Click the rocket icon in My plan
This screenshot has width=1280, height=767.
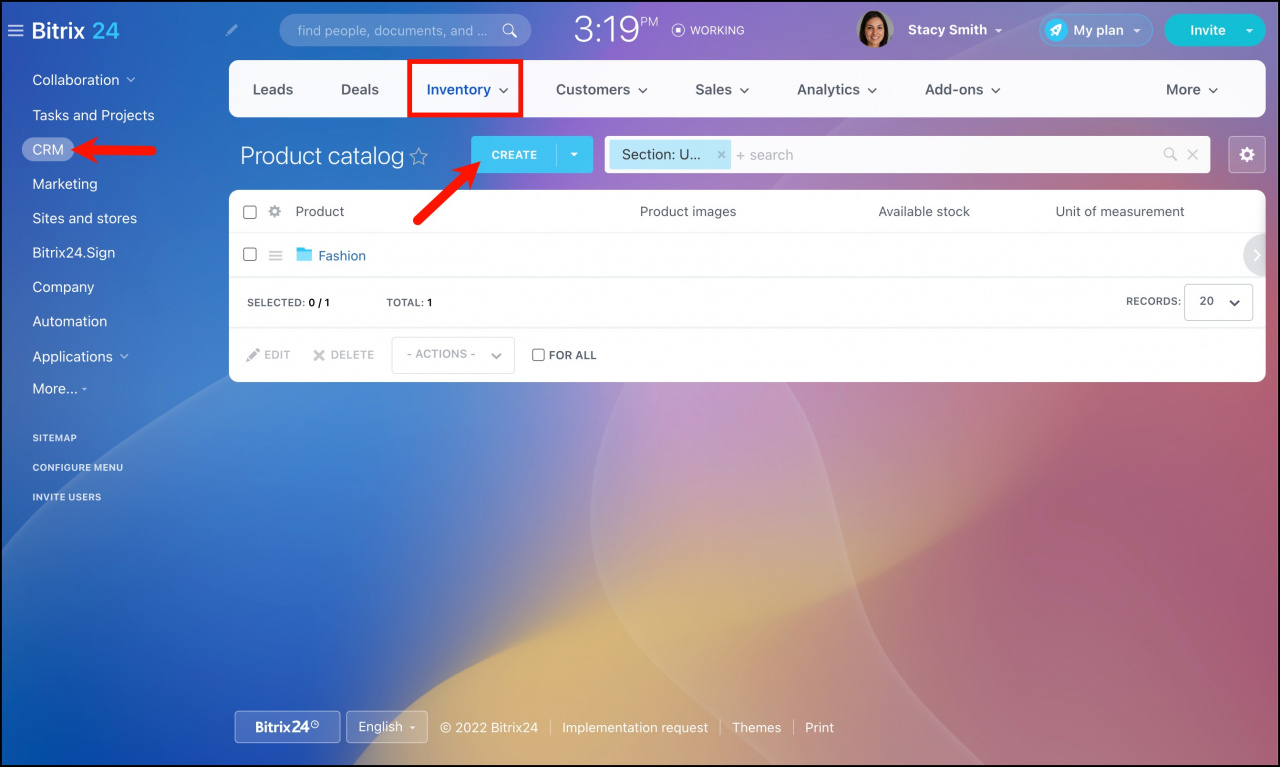(x=1056, y=31)
